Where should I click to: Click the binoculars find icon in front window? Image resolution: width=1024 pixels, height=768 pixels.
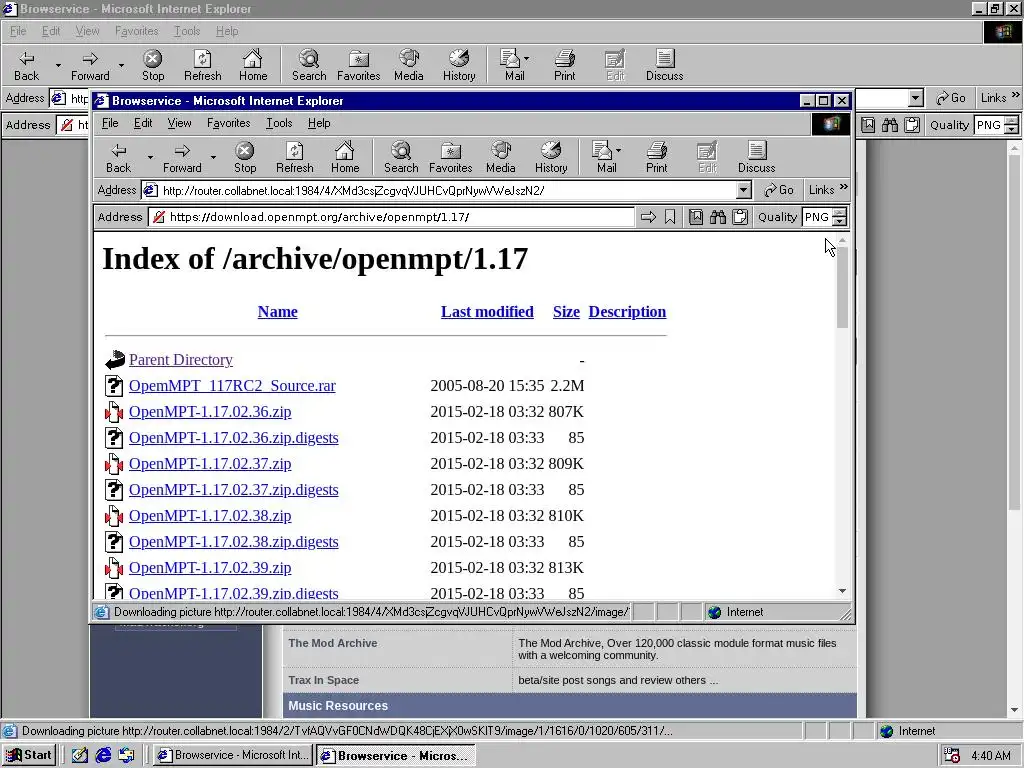point(718,217)
